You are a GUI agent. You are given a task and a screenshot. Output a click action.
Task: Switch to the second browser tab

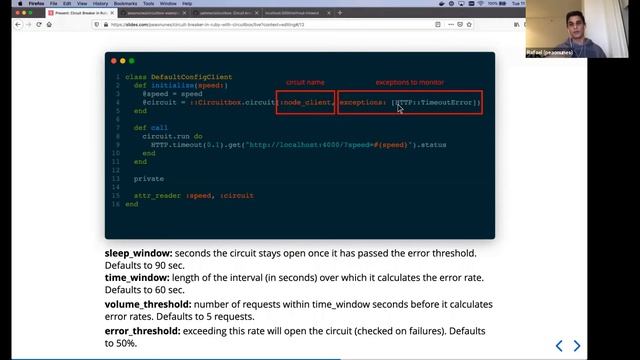click(153, 13)
